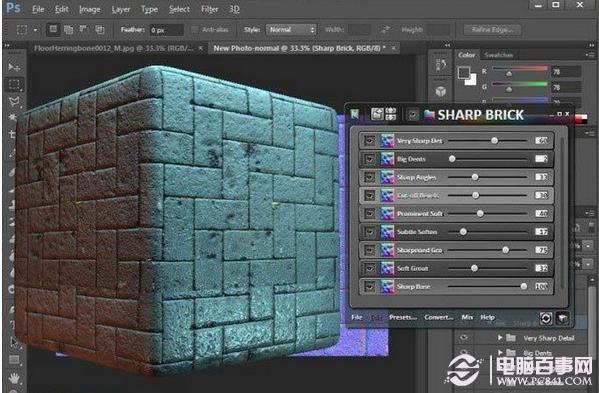Open the 3D cube panel dock icon

click(441, 91)
